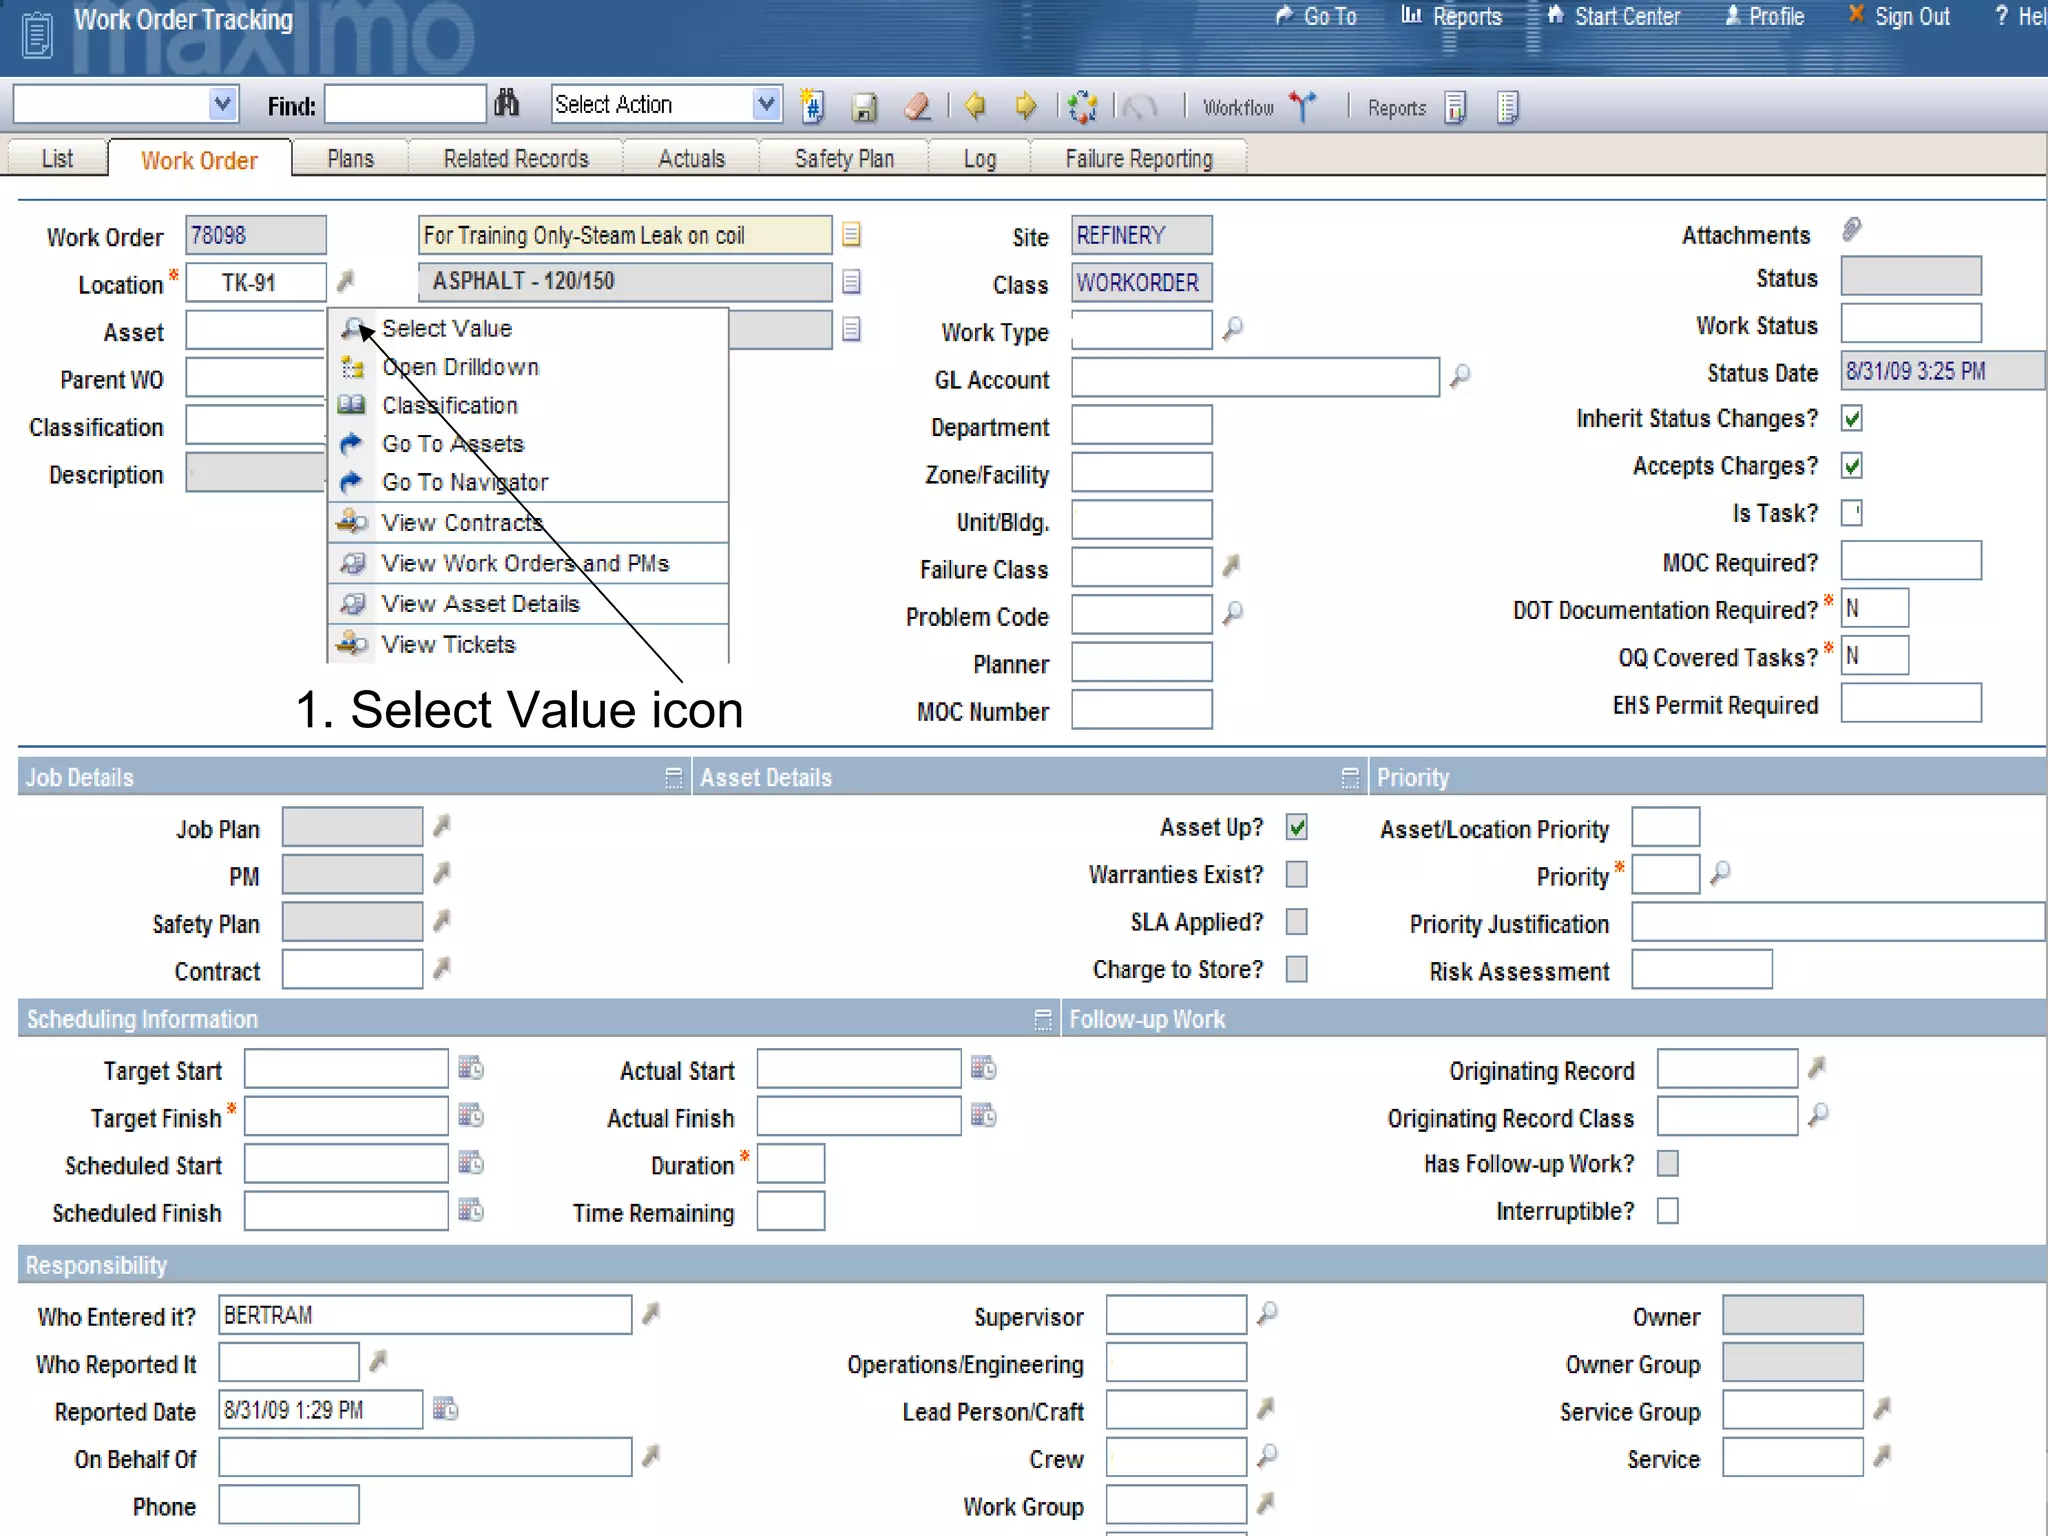Open Failure Class detail menu icon
Screen dimensions: 2048x1536
click(1232, 566)
